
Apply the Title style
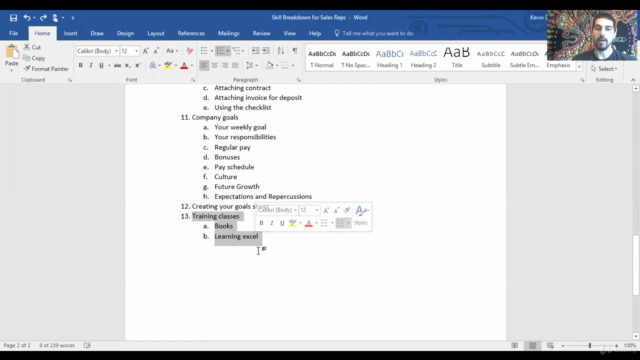coord(457,58)
